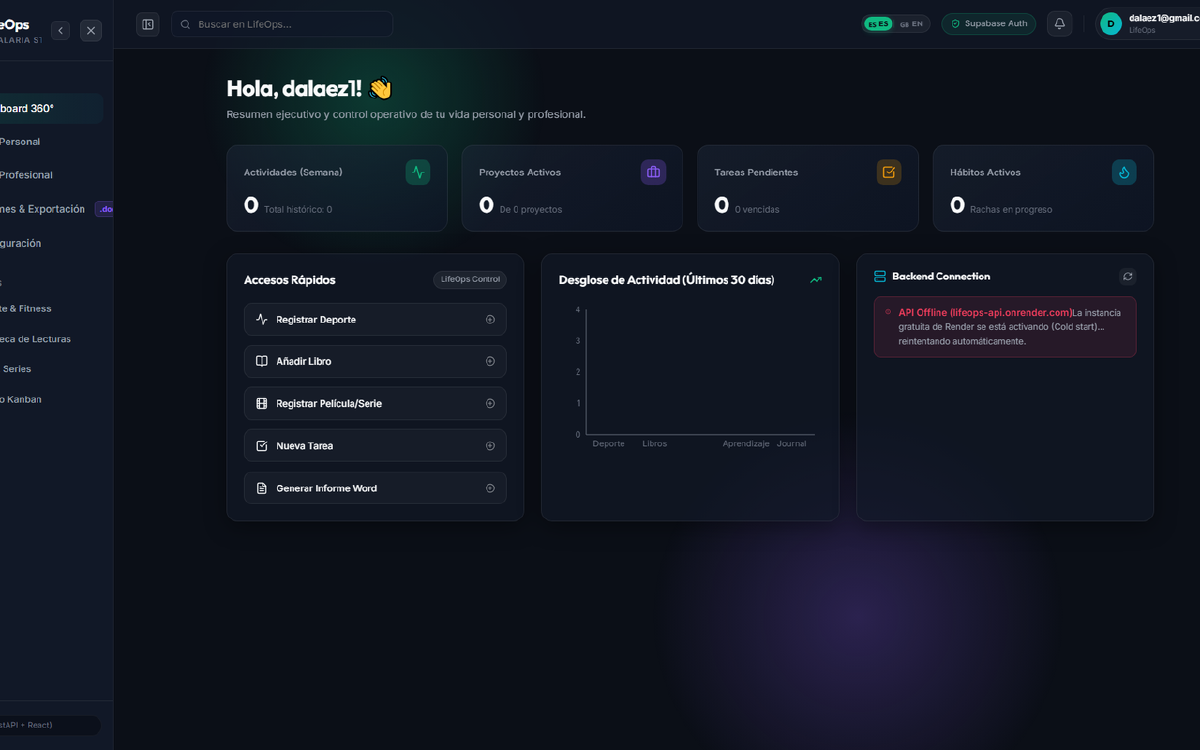The image size is (1200, 750).
Task: Click '0 vencidas' text
Action: pos(757,210)
